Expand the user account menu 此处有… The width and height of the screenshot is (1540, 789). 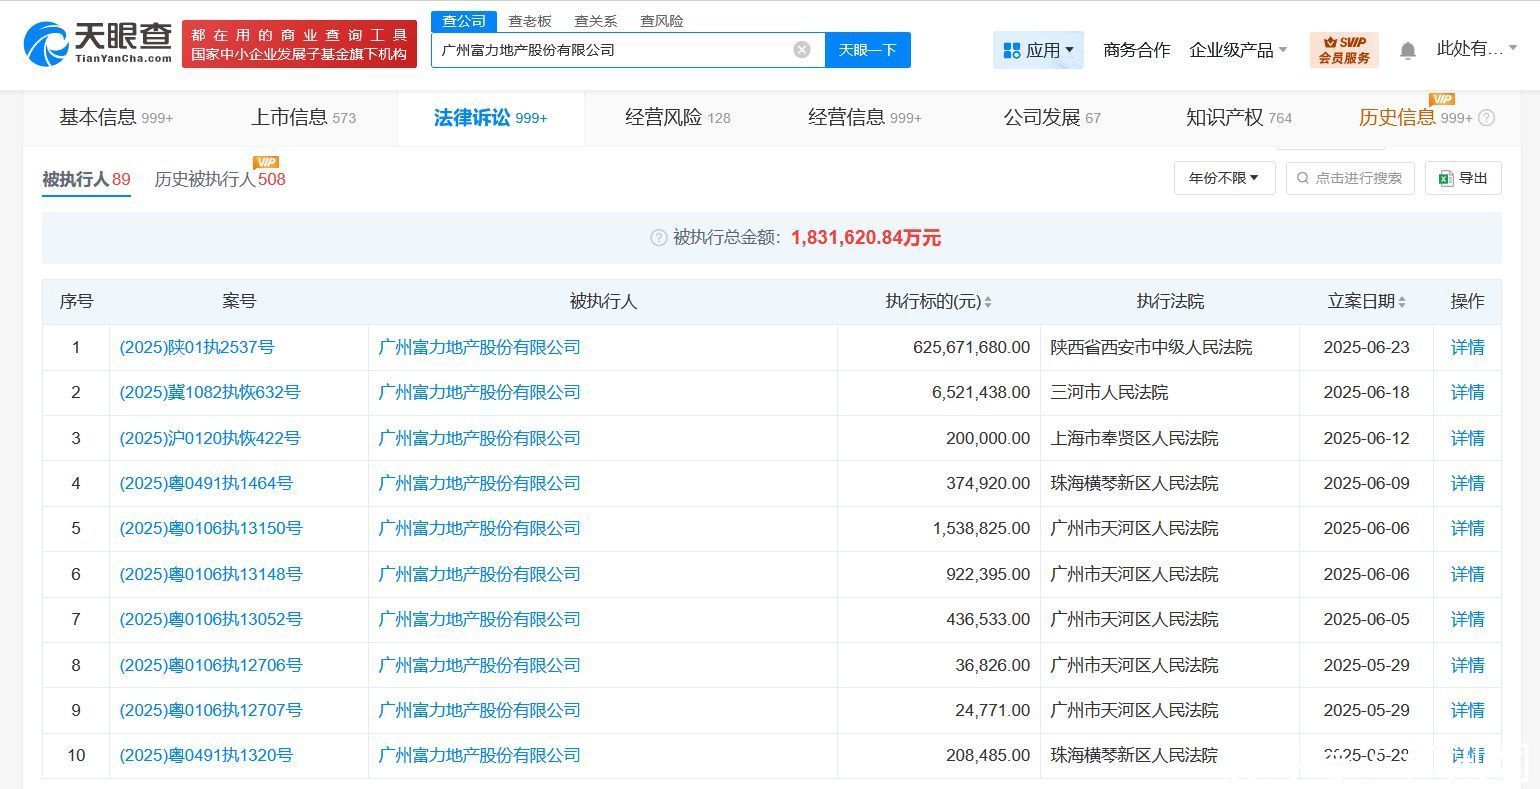tap(1476, 49)
